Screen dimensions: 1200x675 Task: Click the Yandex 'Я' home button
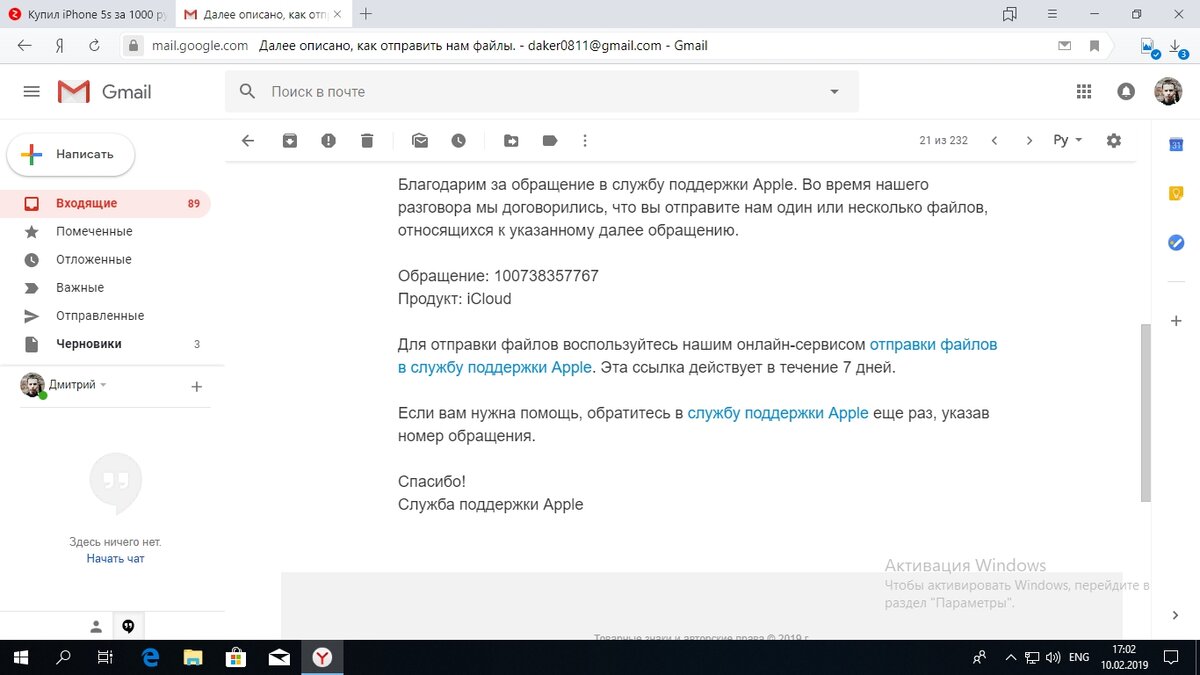60,45
